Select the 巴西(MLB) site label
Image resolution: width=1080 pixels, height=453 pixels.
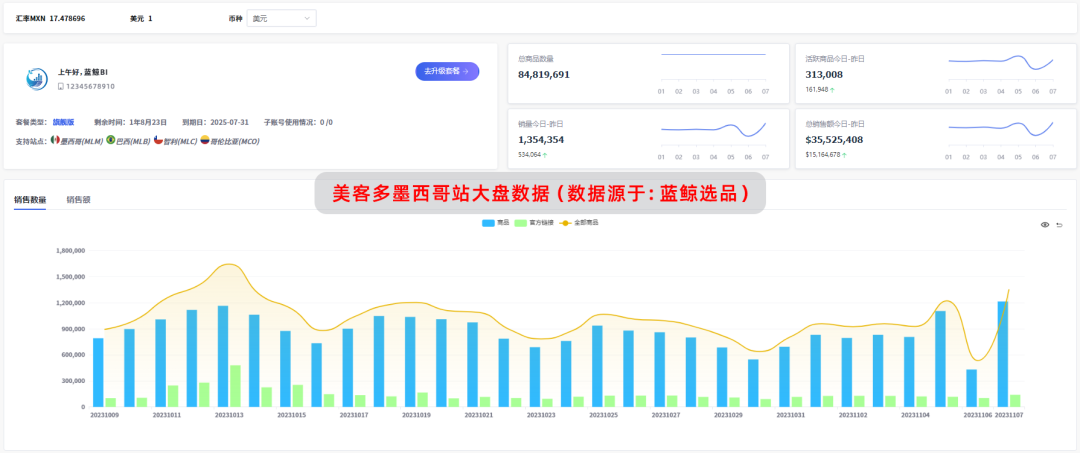133,141
